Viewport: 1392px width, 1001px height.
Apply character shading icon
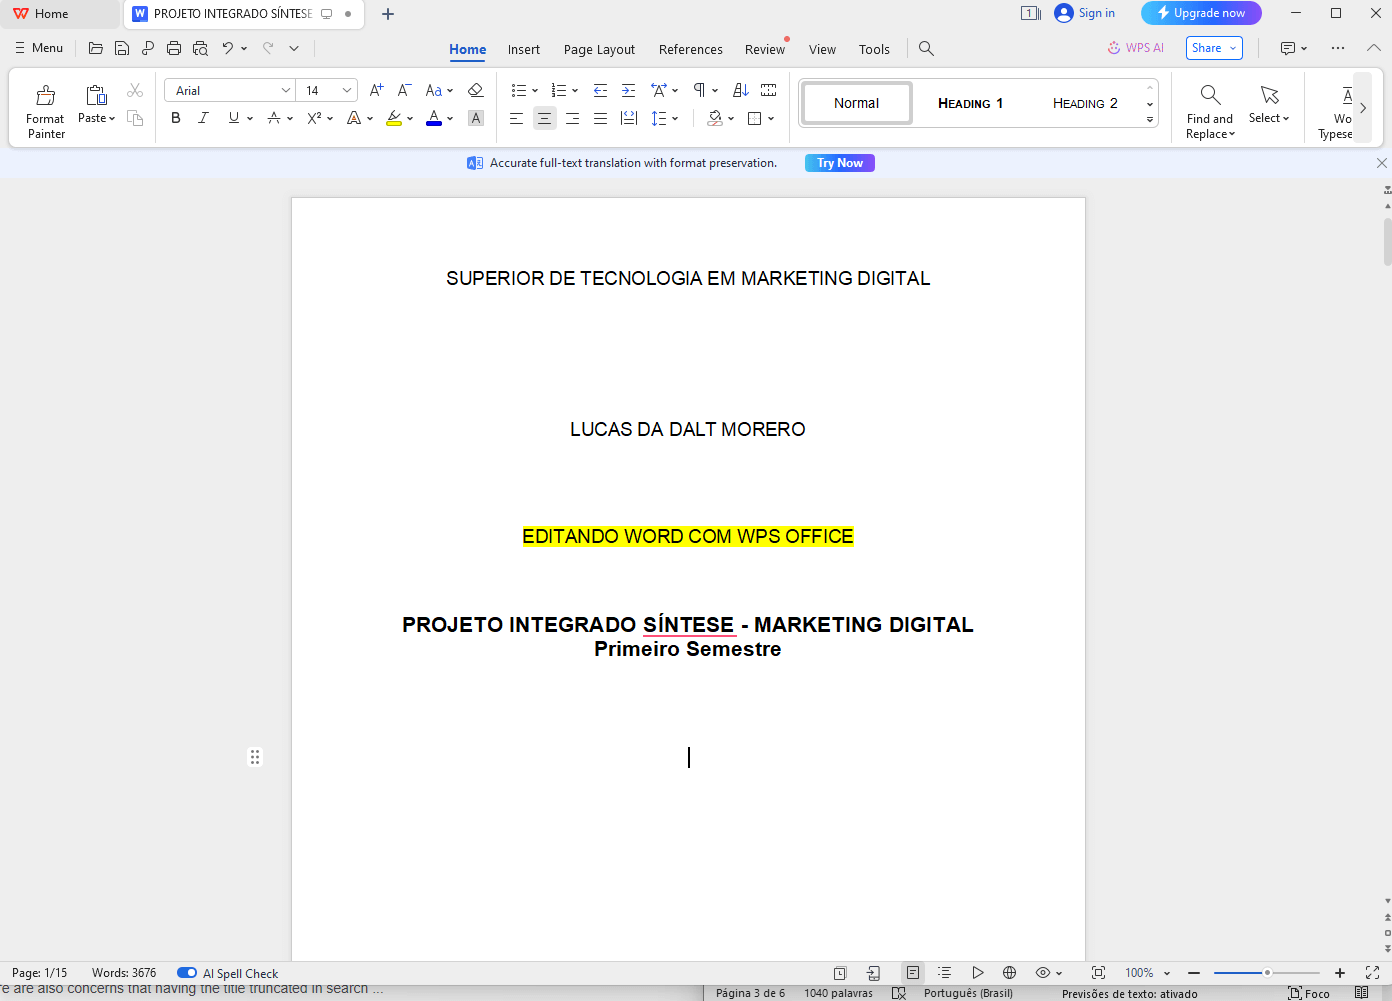[476, 118]
